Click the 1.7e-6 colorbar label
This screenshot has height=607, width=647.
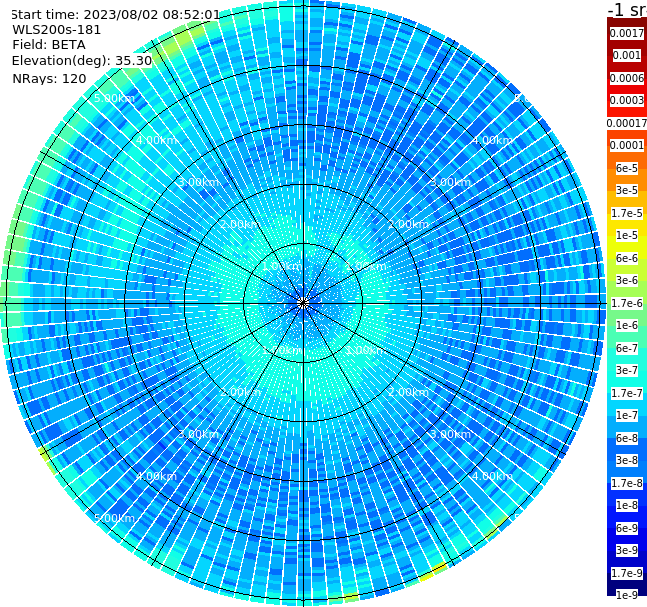[627, 303]
